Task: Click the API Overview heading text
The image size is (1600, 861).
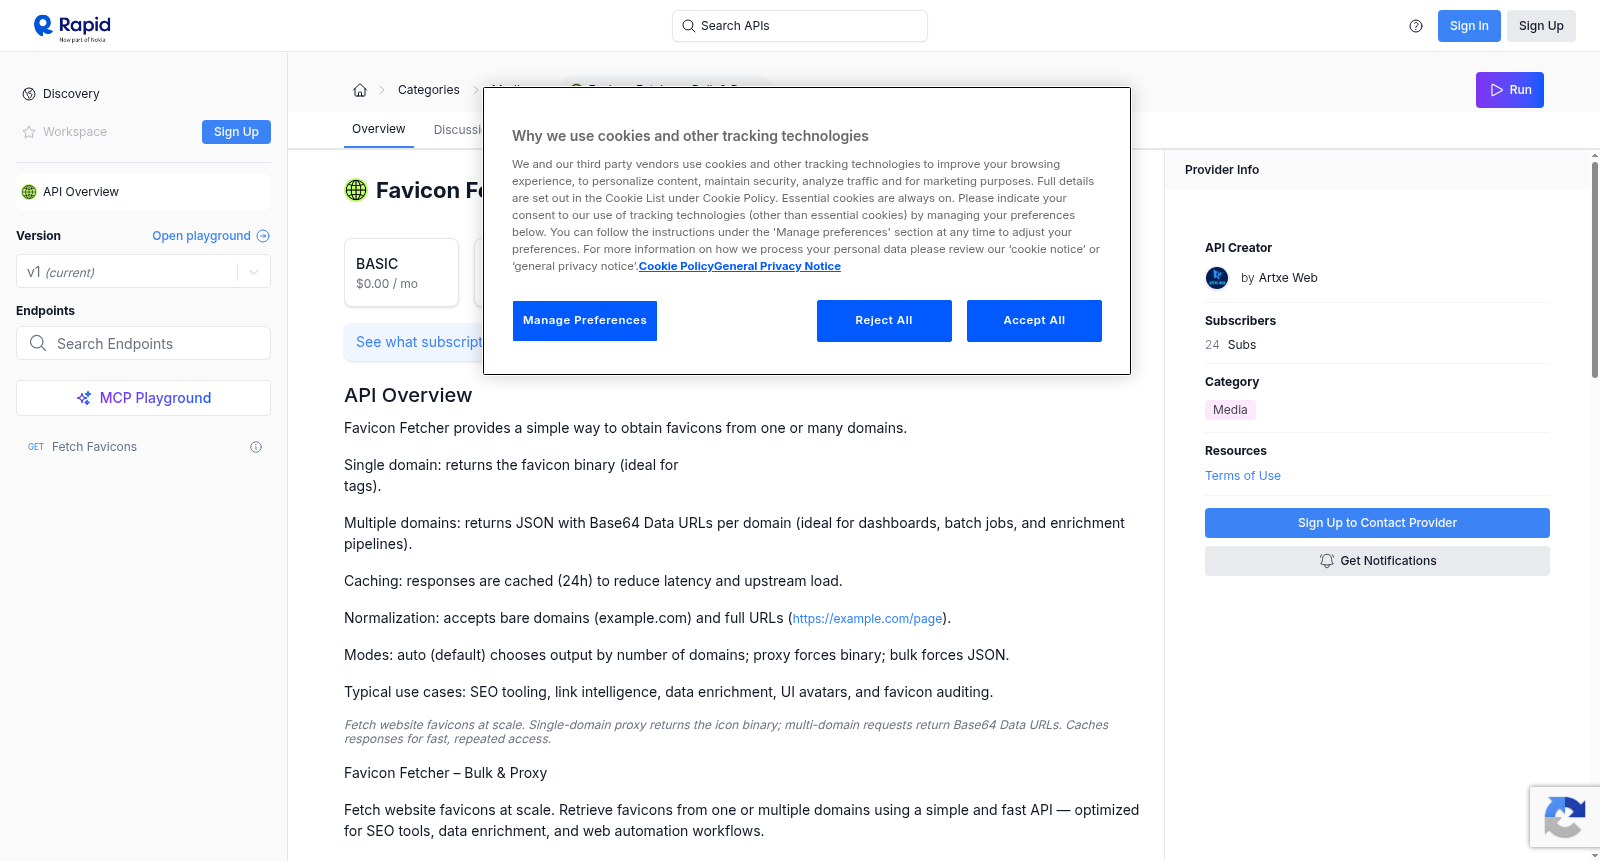Action: coord(408,395)
